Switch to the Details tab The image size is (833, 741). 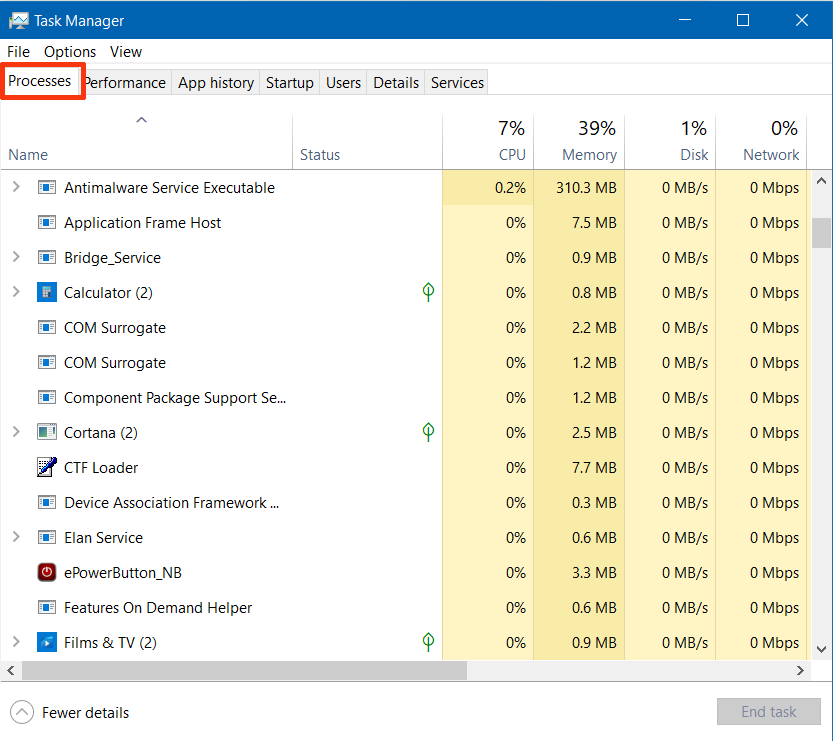(396, 83)
